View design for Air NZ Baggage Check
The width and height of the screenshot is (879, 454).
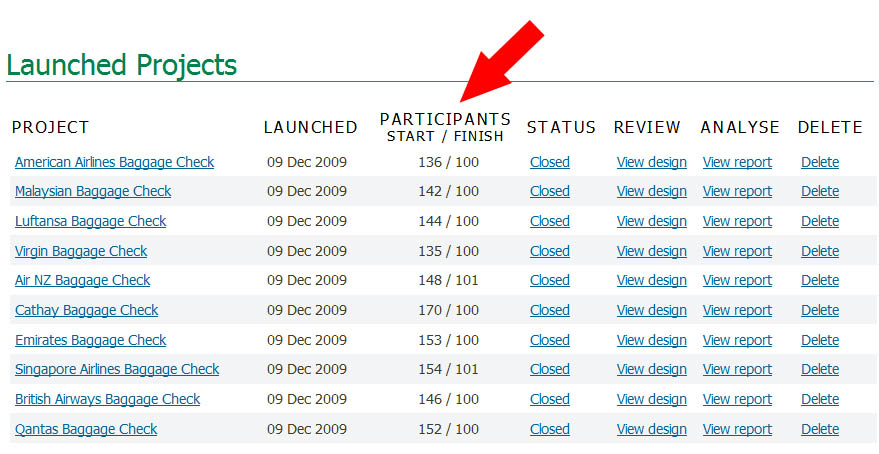651,280
